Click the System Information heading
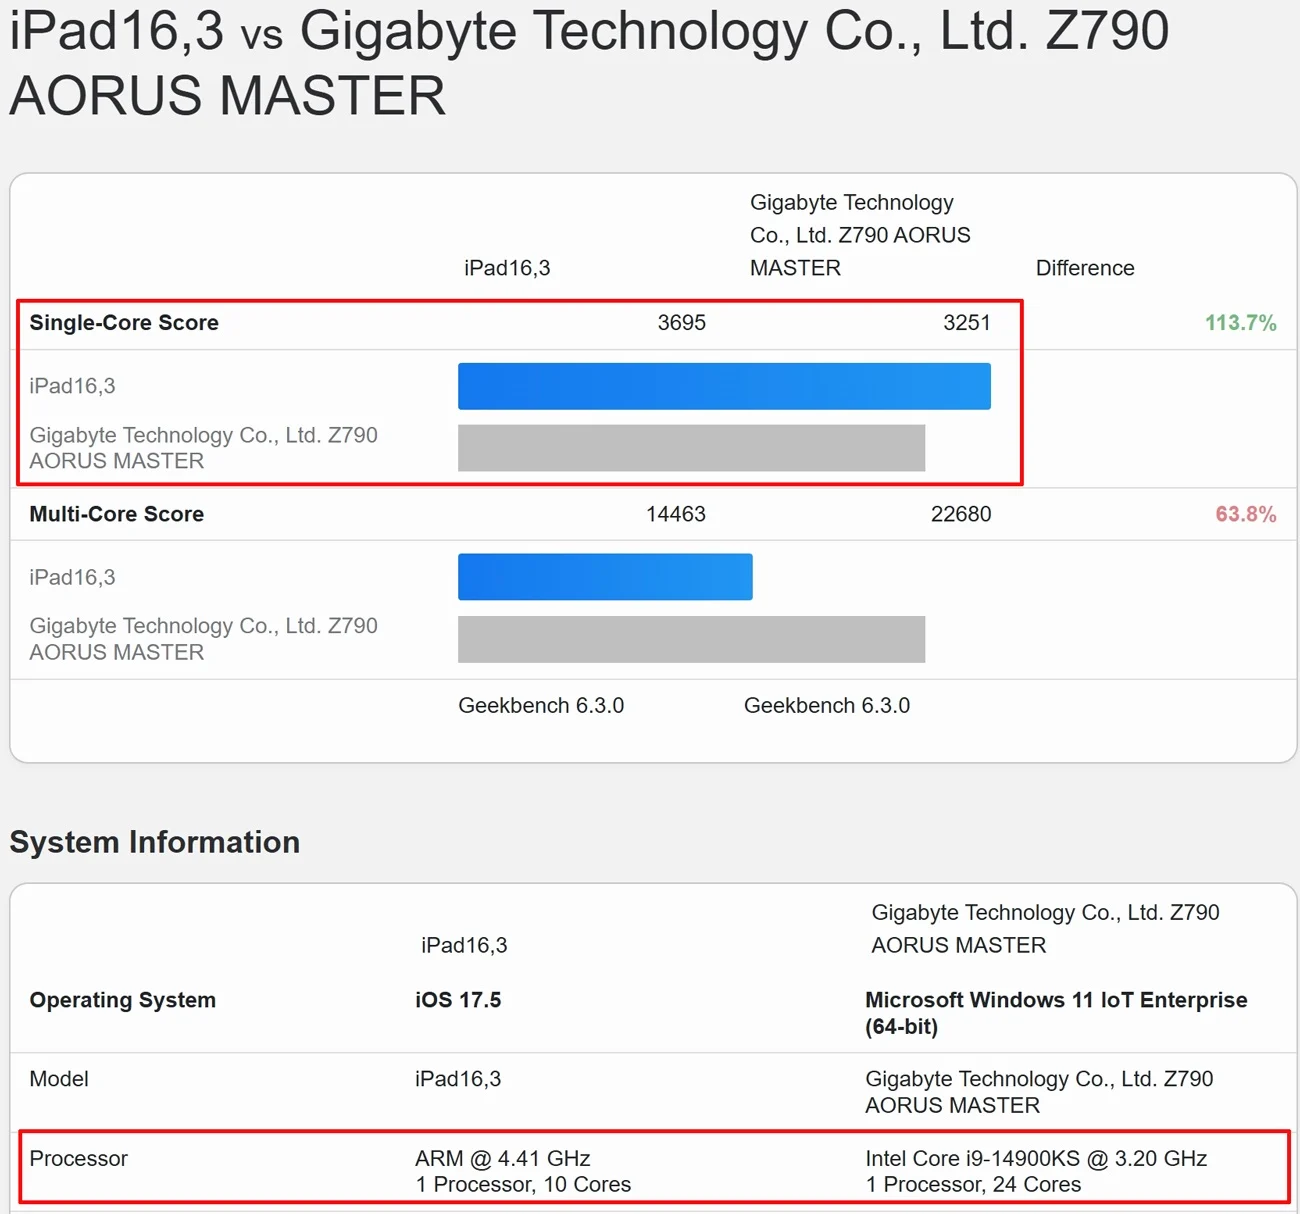This screenshot has height=1214, width=1300. (155, 842)
